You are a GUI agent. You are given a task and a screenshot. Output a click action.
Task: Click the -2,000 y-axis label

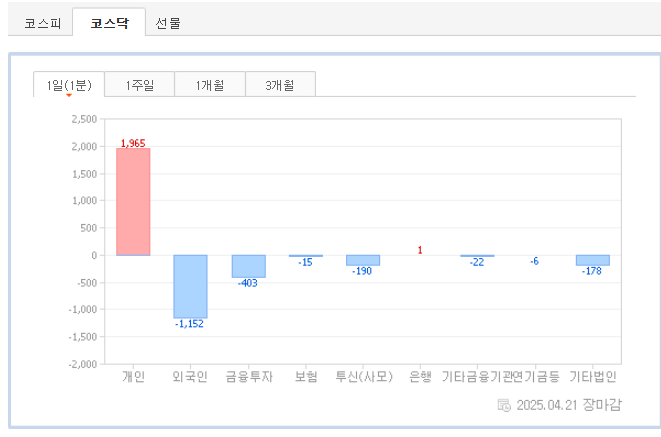click(83, 364)
